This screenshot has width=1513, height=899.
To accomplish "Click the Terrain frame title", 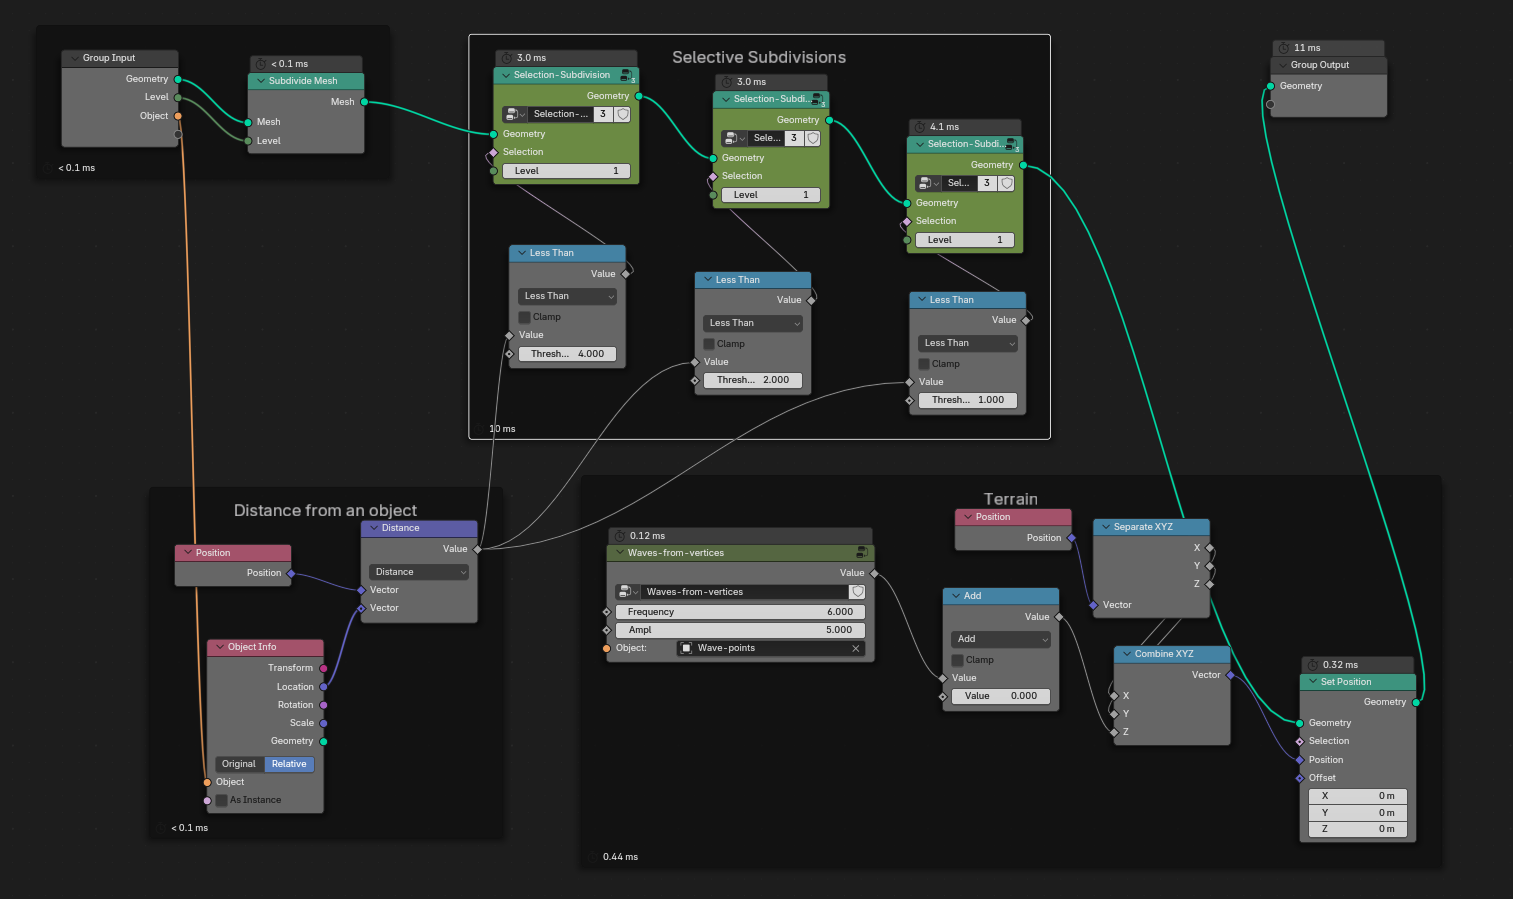I will (x=1011, y=500).
